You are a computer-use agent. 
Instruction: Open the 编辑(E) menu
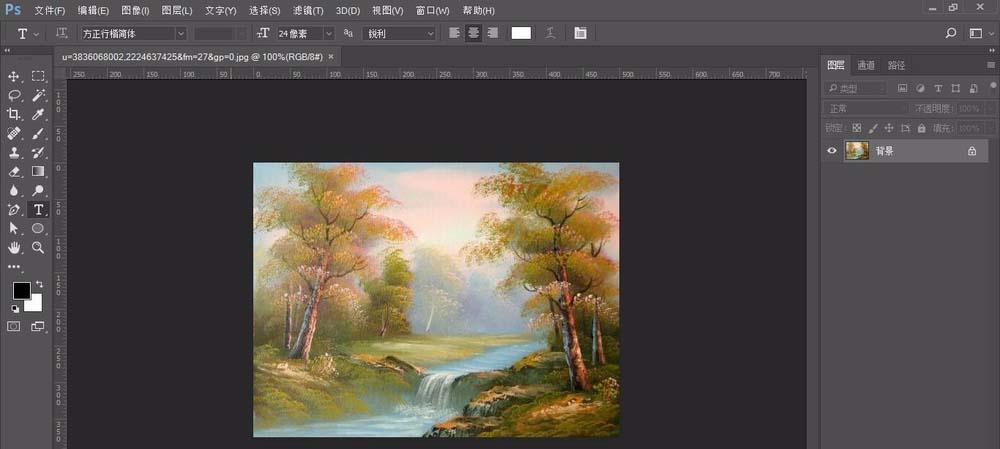93,11
